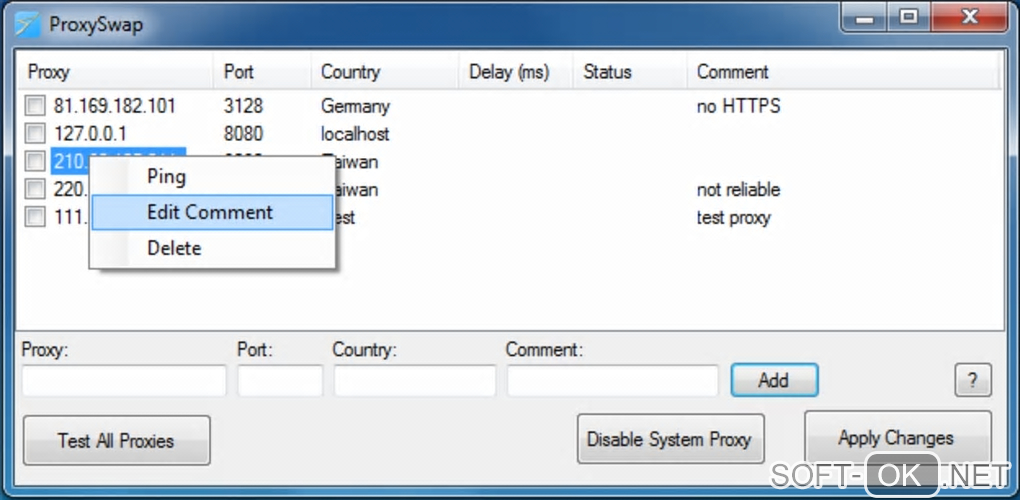Choose Edit Comment in the context menu

tap(212, 212)
